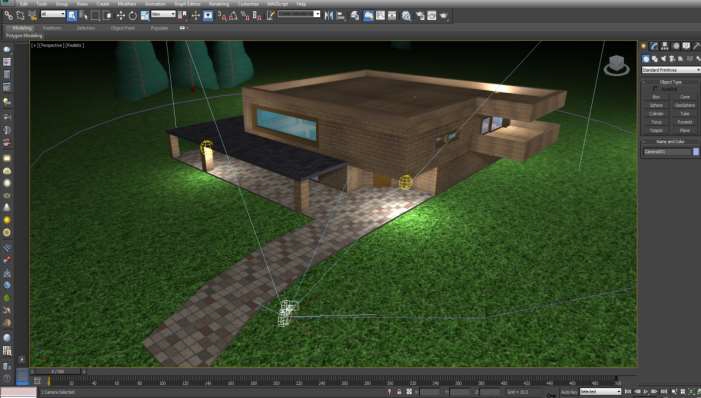
Task: Activate the Select Object tool
Action: coord(72,16)
